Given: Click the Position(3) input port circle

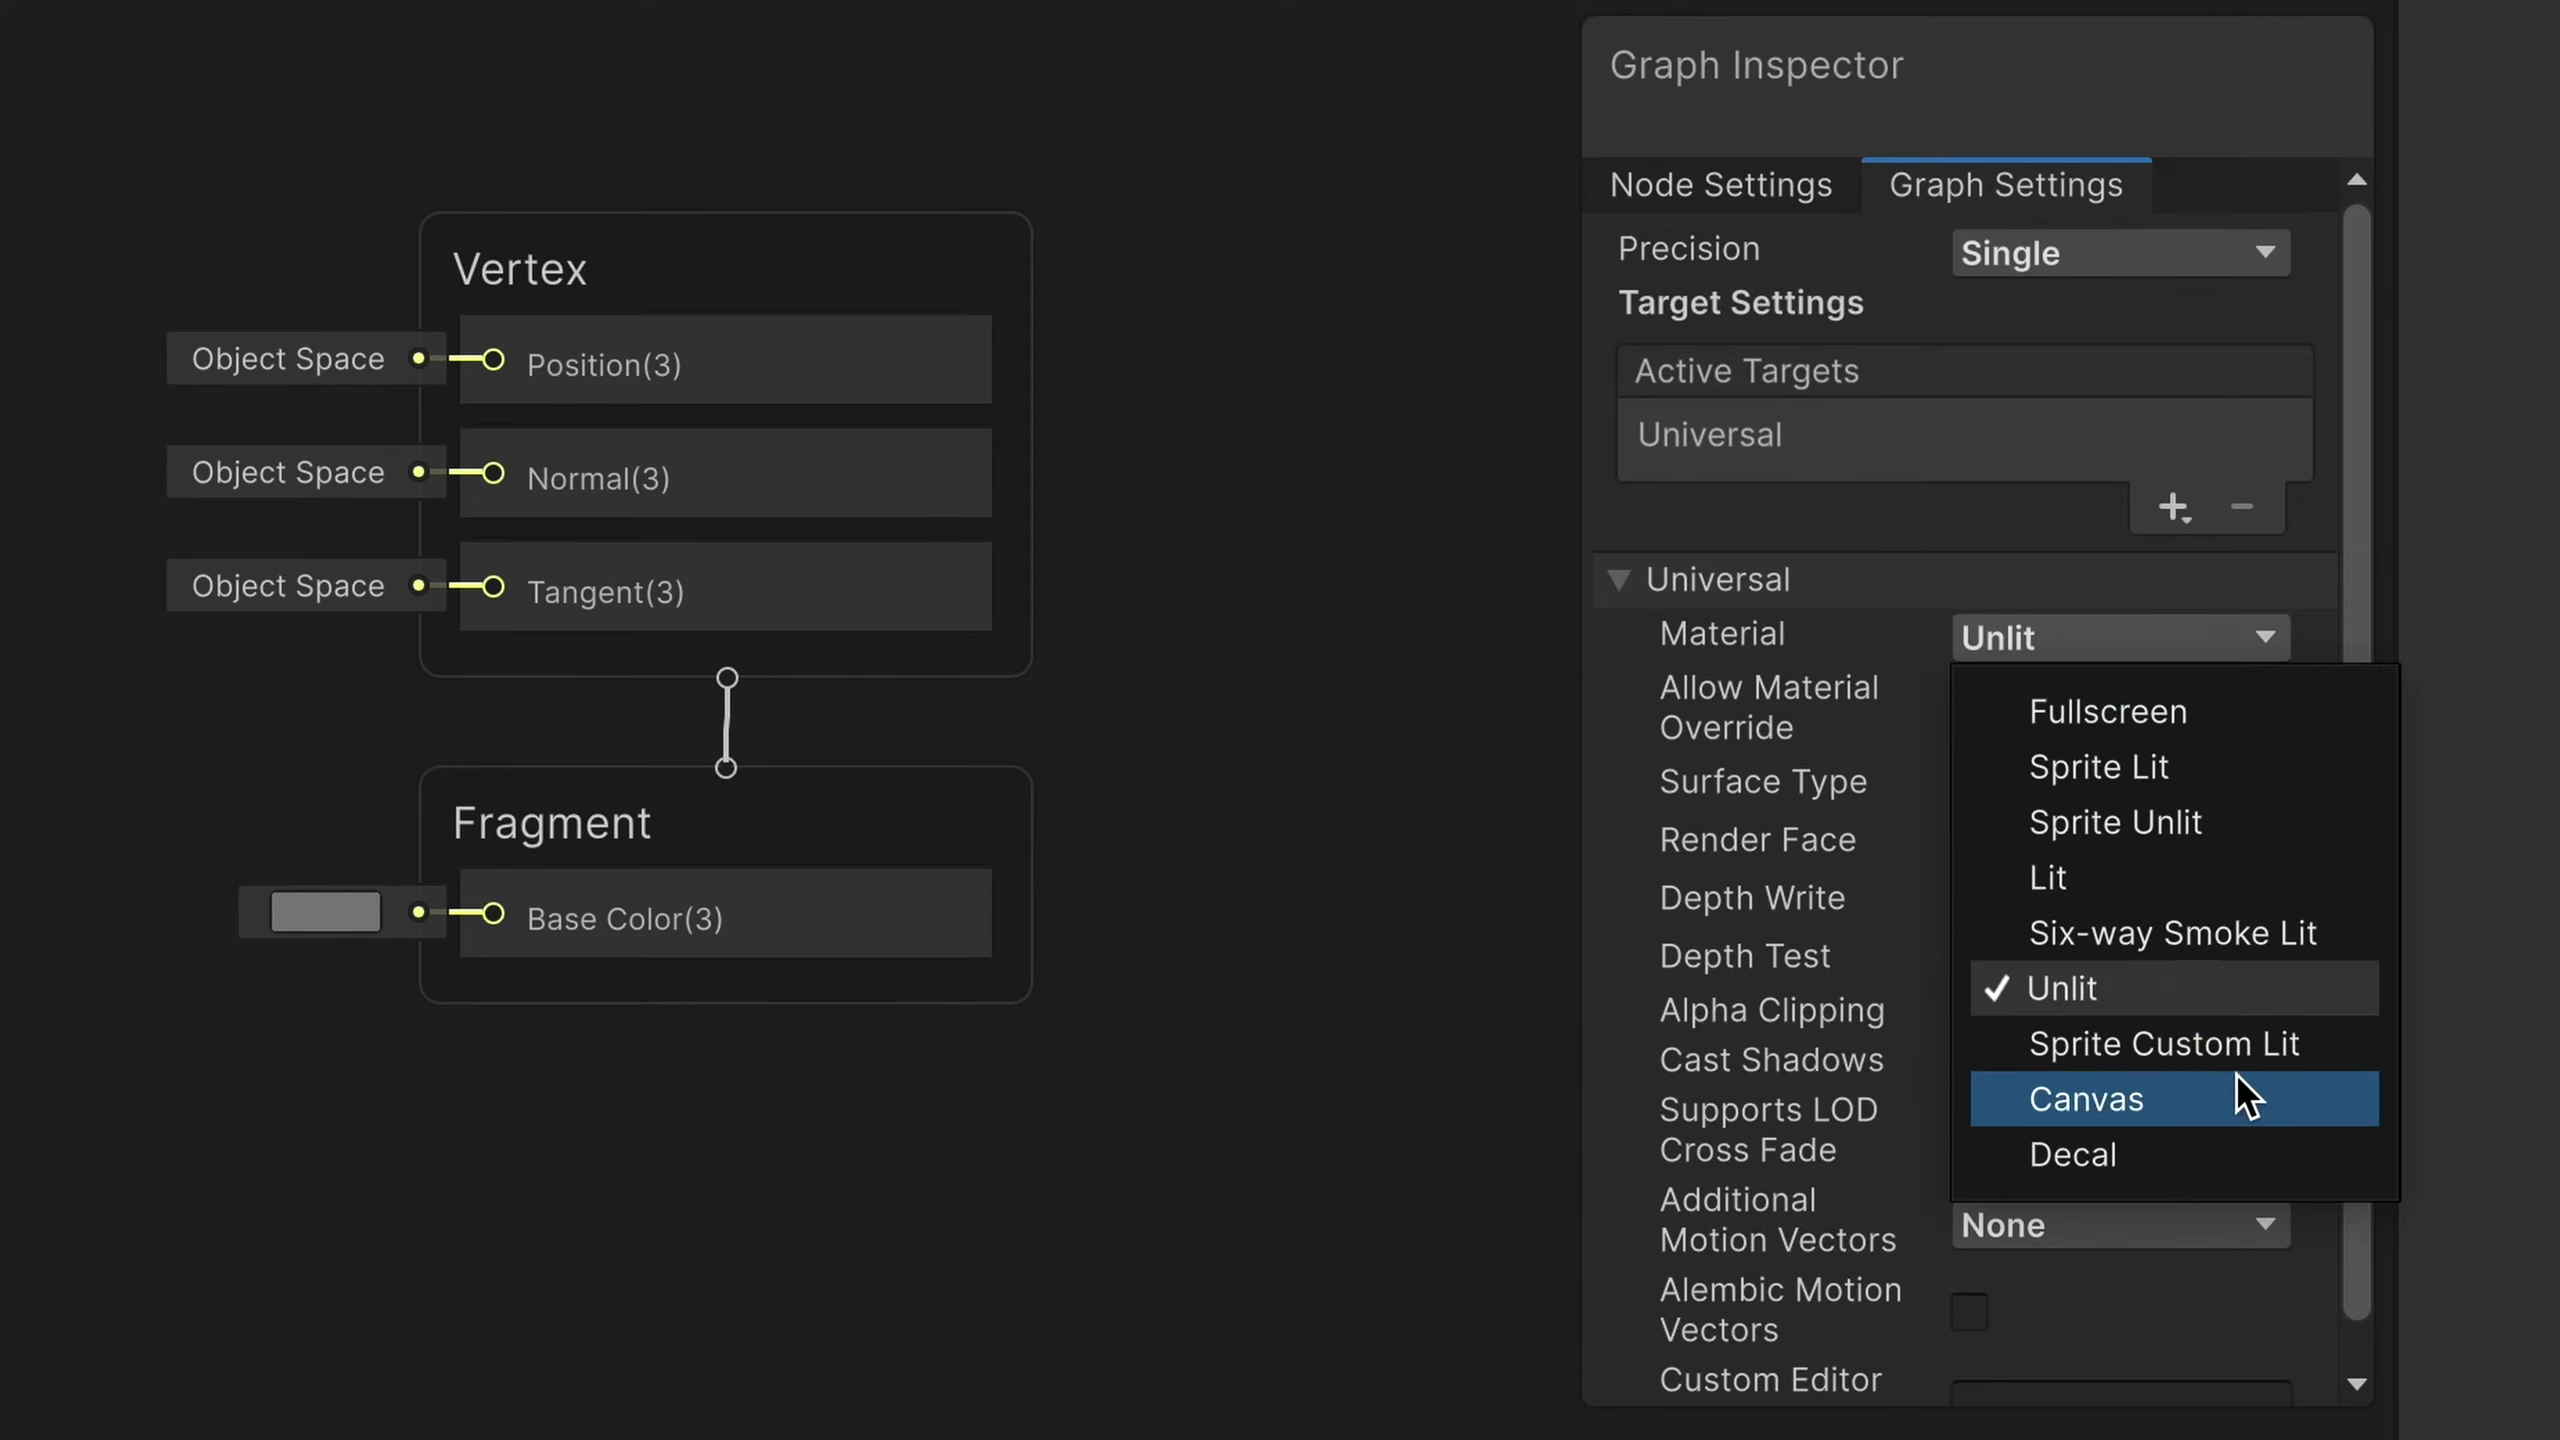Looking at the screenshot, I should point(493,360).
